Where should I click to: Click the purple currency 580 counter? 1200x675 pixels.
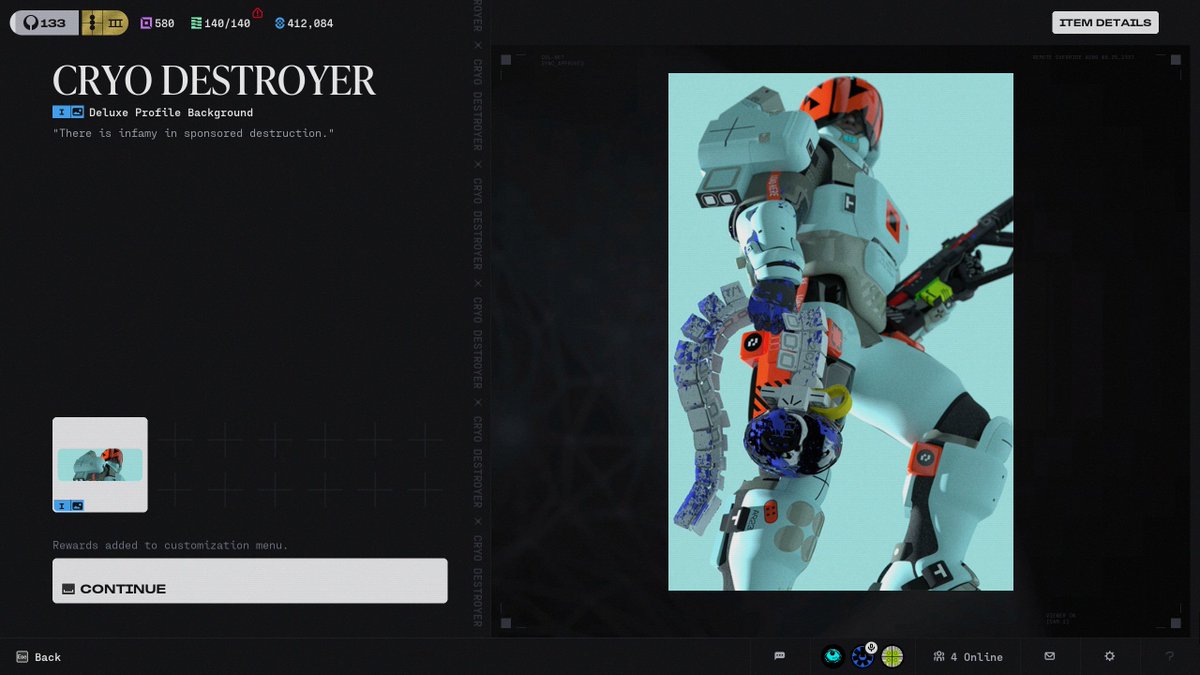pos(157,23)
